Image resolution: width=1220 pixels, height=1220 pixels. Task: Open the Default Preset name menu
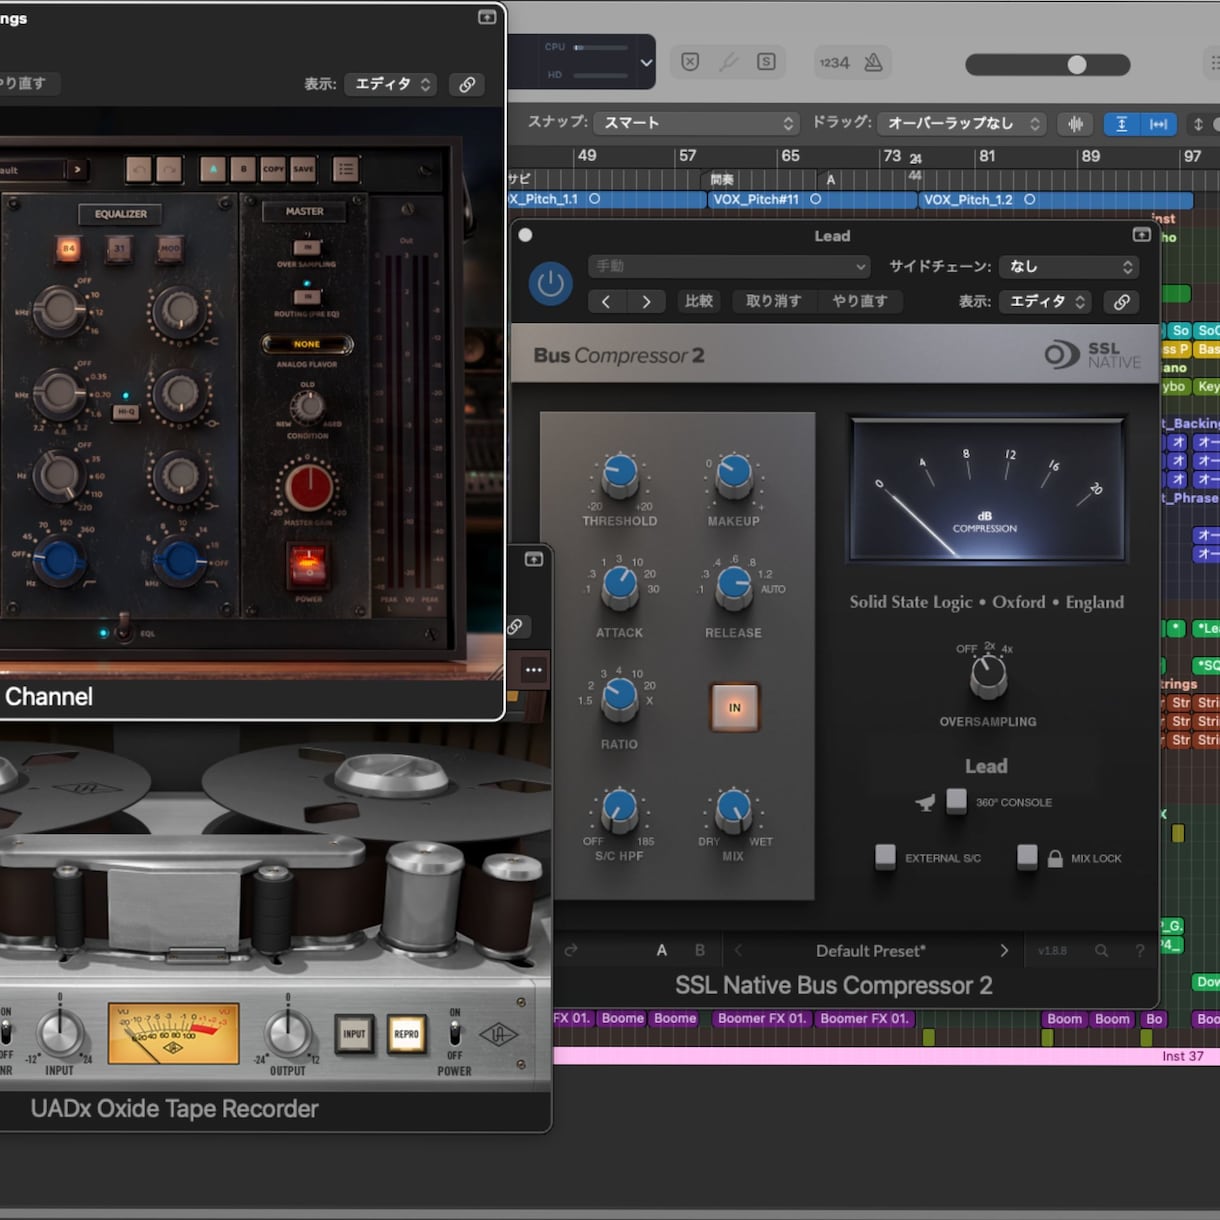[x=871, y=950]
